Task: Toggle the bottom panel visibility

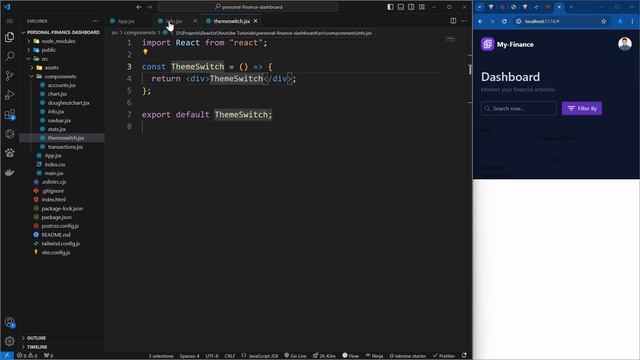Action: [x=401, y=7]
